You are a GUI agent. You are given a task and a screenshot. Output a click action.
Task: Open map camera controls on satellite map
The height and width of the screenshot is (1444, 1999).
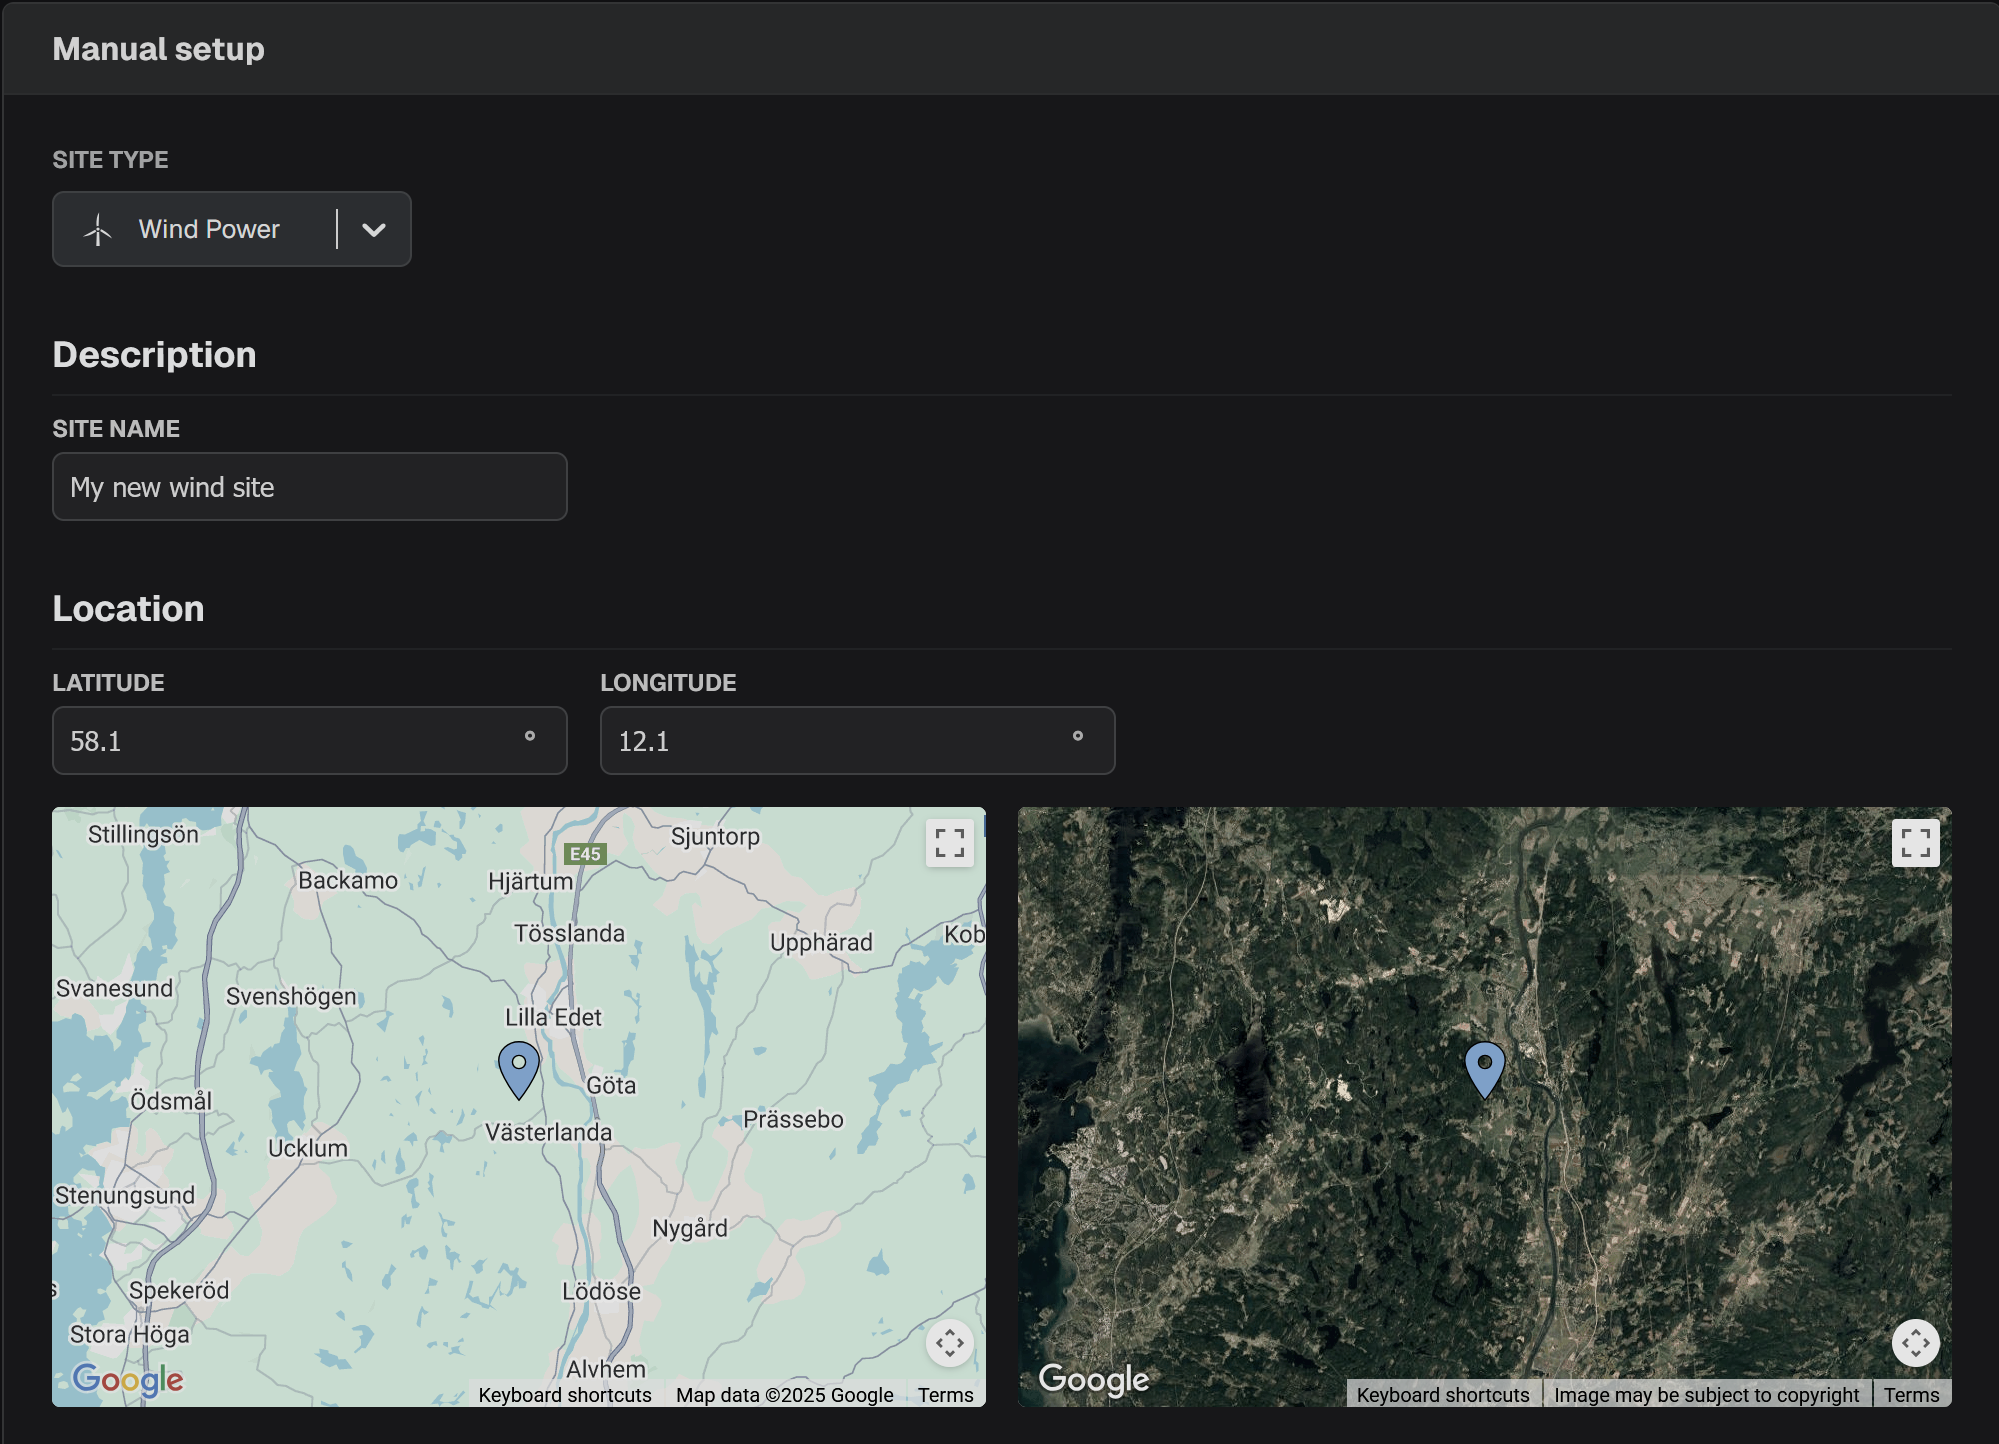pyautogui.click(x=1915, y=1343)
